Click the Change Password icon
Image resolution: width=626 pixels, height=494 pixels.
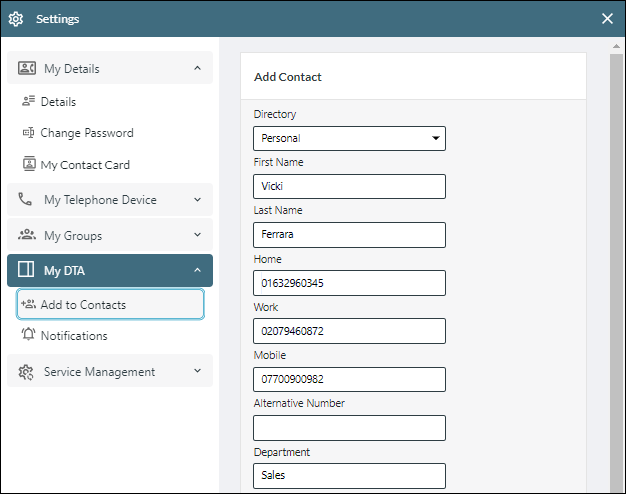point(28,133)
